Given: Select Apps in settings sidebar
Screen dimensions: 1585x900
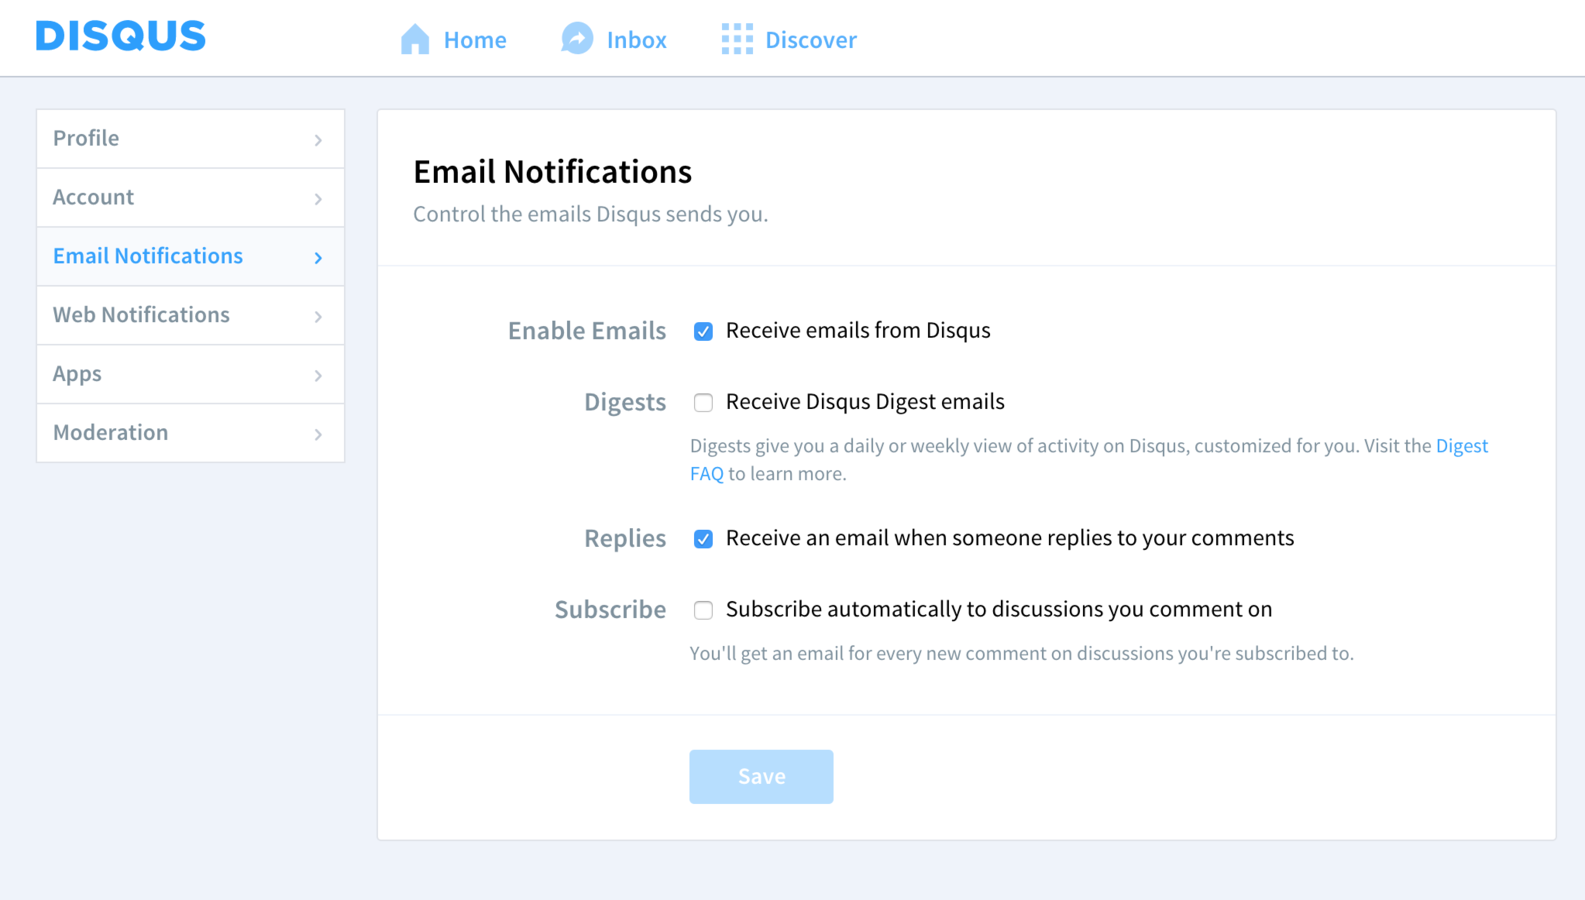Looking at the screenshot, I should click(190, 375).
